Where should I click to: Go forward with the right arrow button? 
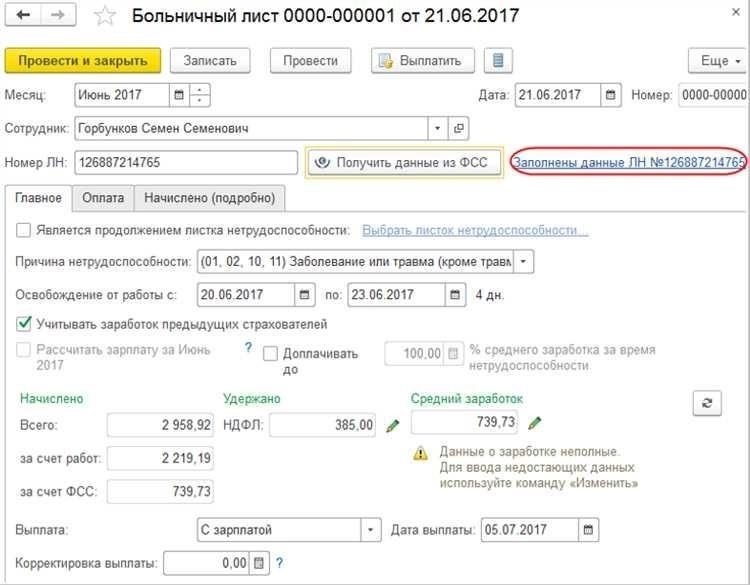[x=58, y=15]
